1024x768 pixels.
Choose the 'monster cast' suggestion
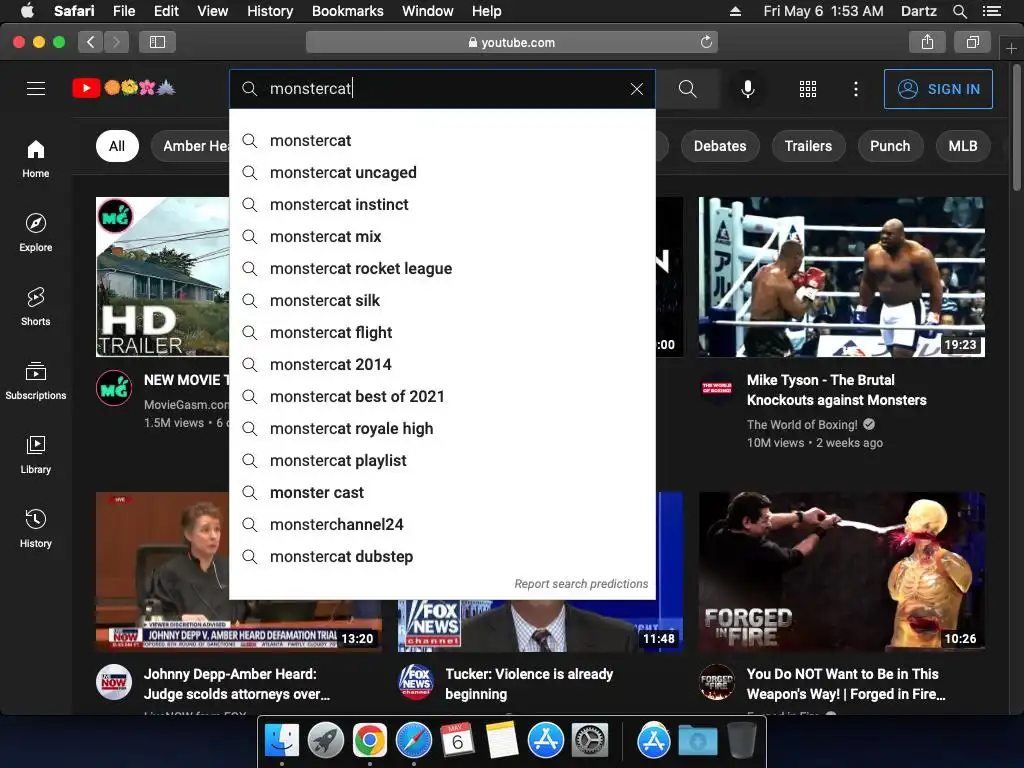(x=442, y=492)
